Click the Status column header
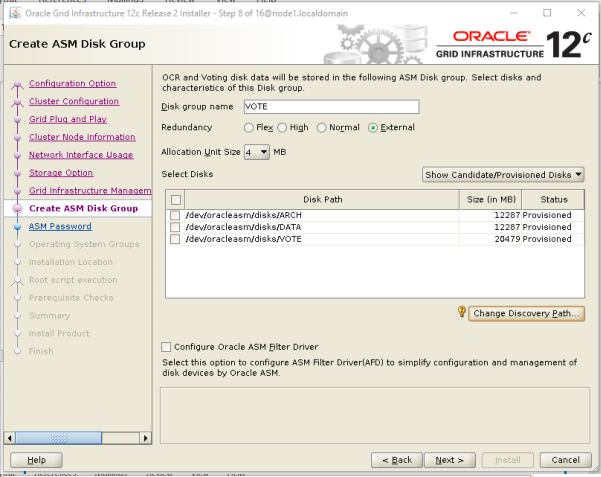The height and width of the screenshot is (477, 601). [553, 200]
